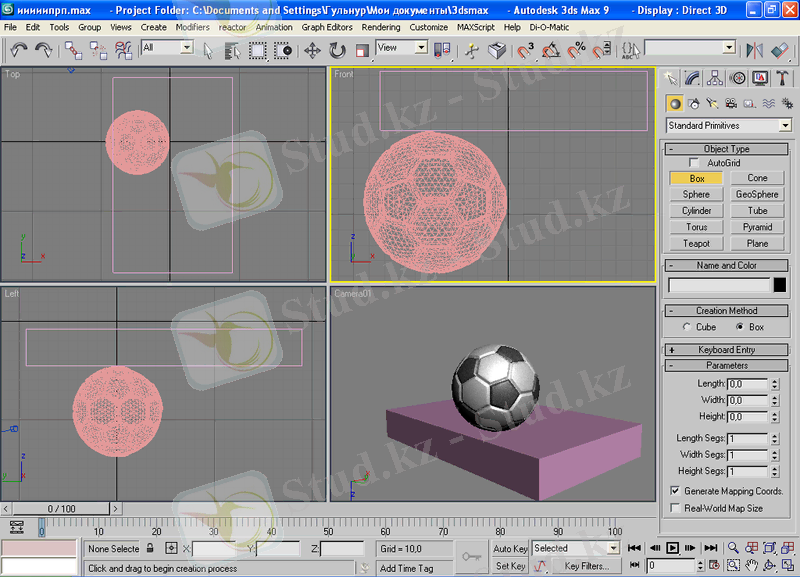800x577 pixels.
Task: Switch to the Hierarchy panel tab
Action: point(716,78)
